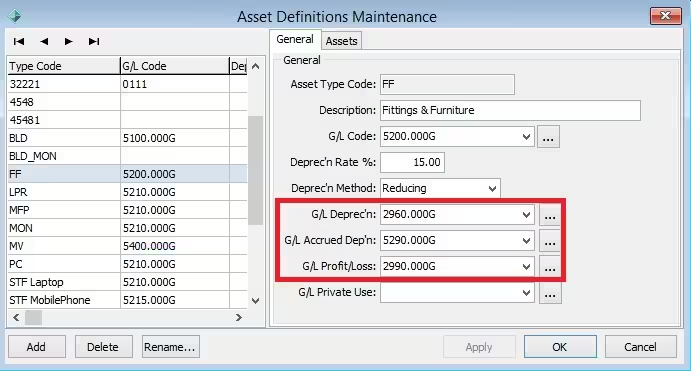
Task: Switch to the Assets tab
Action: (342, 41)
